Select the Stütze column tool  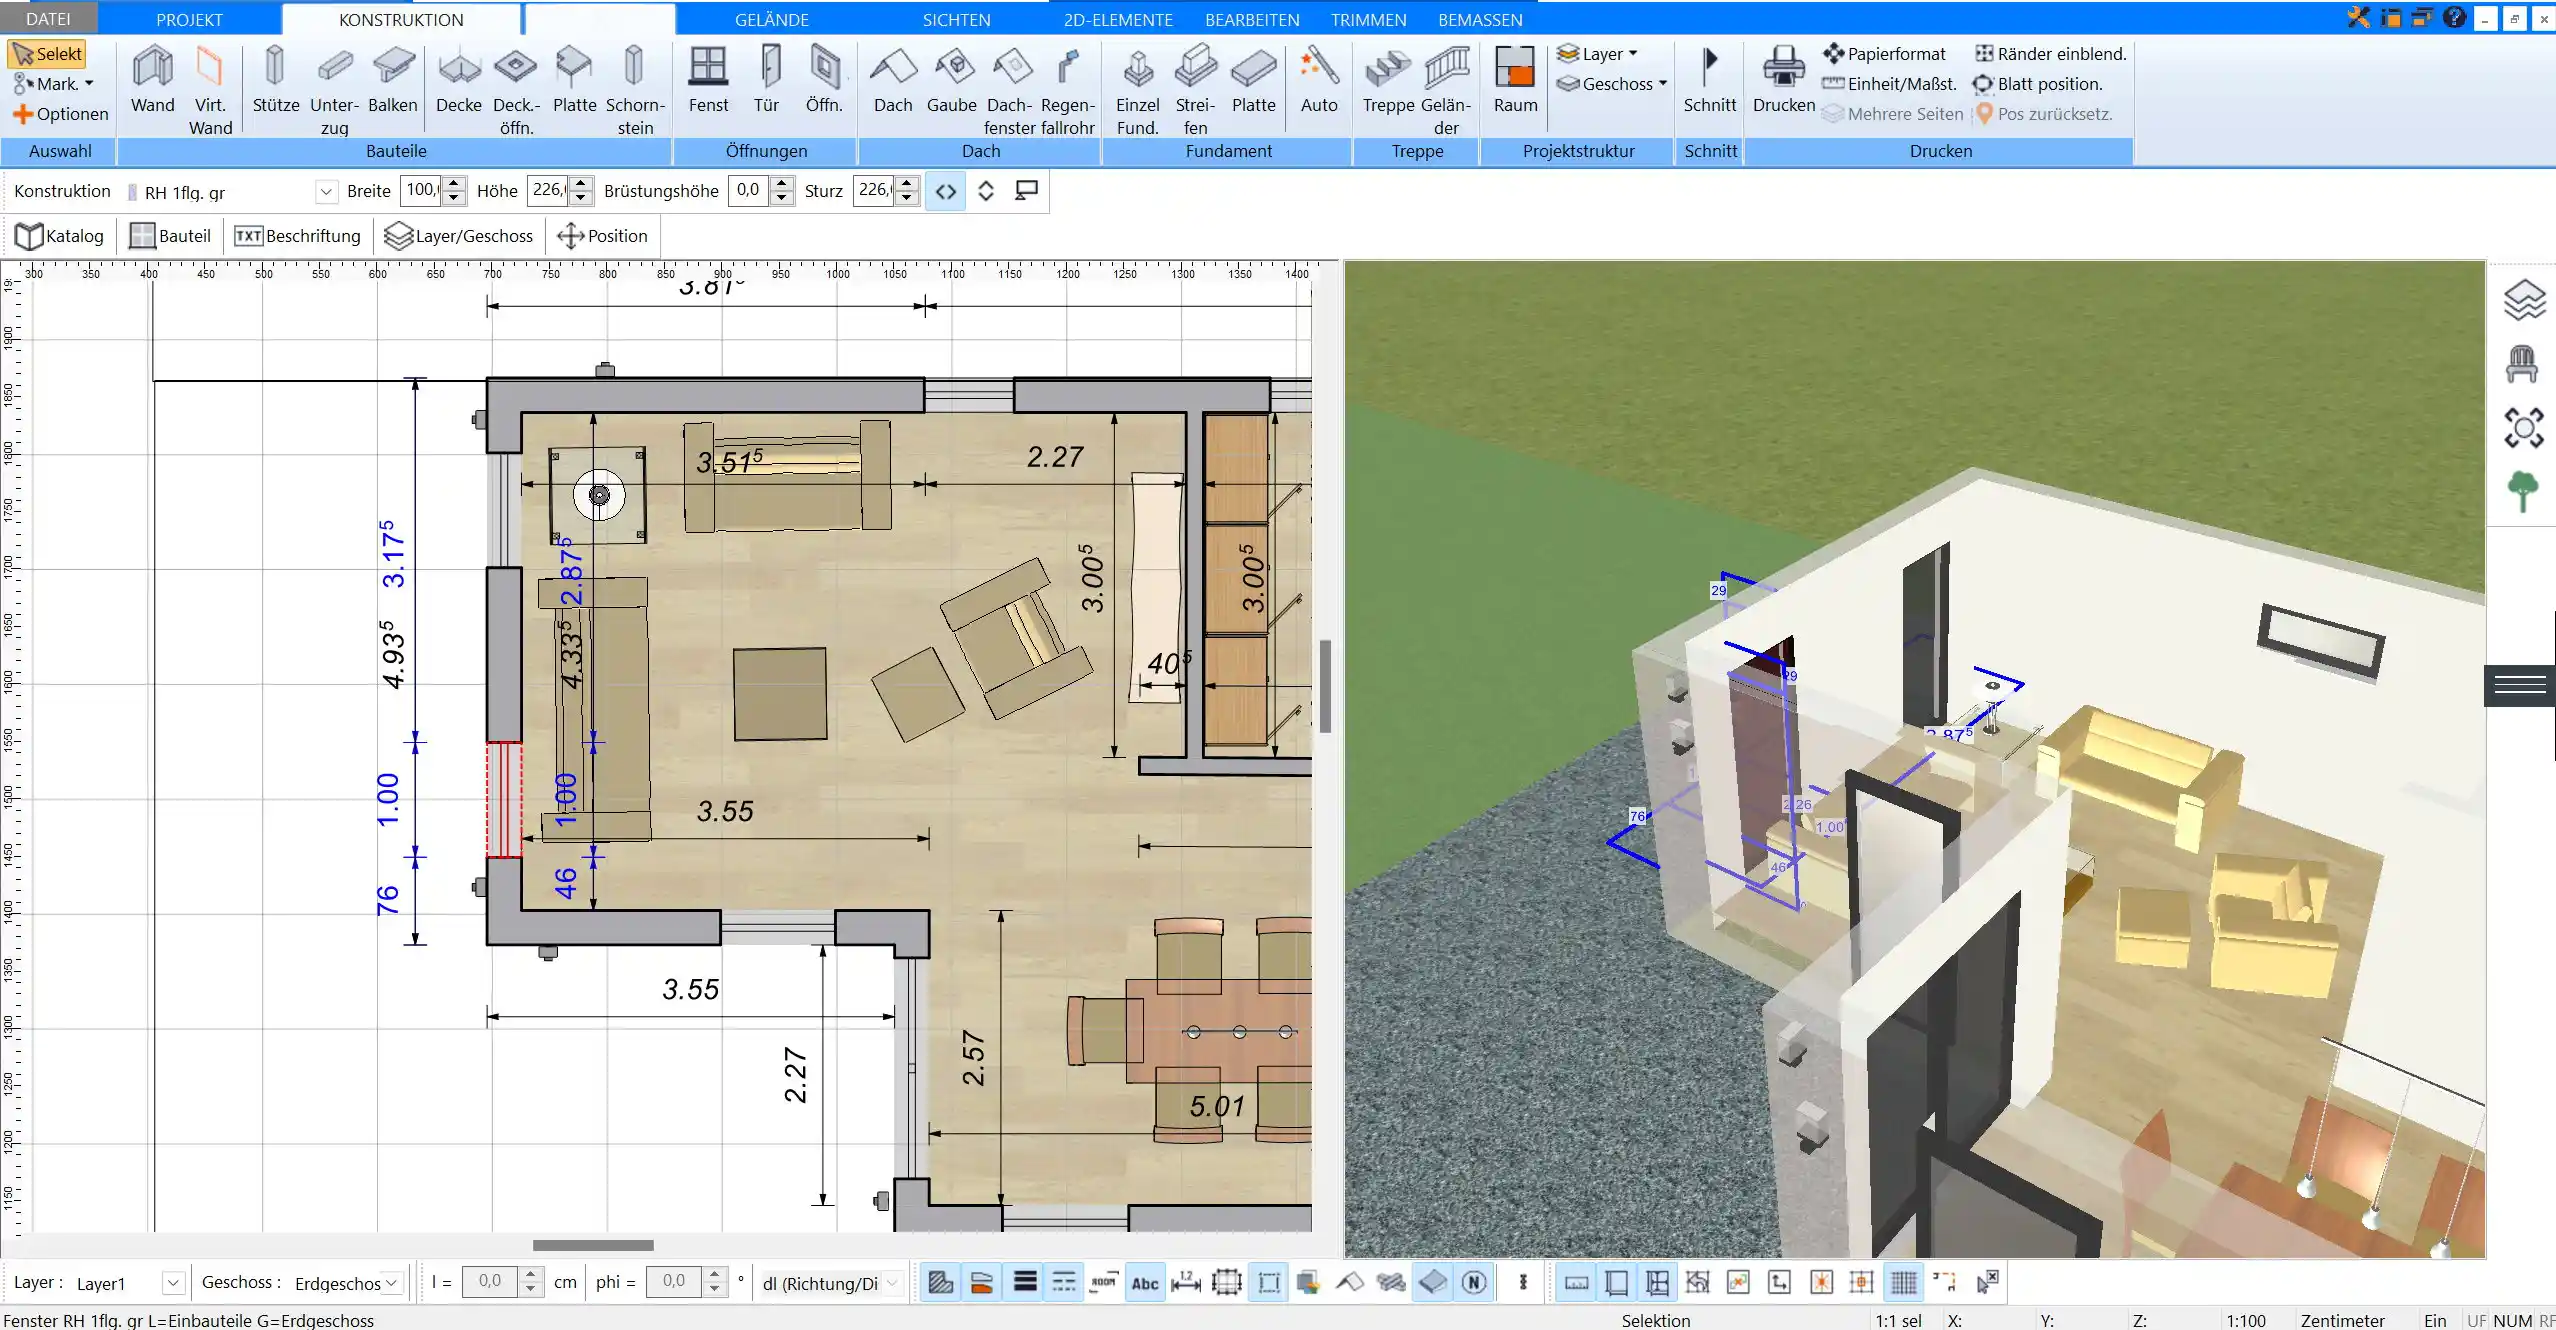[275, 80]
